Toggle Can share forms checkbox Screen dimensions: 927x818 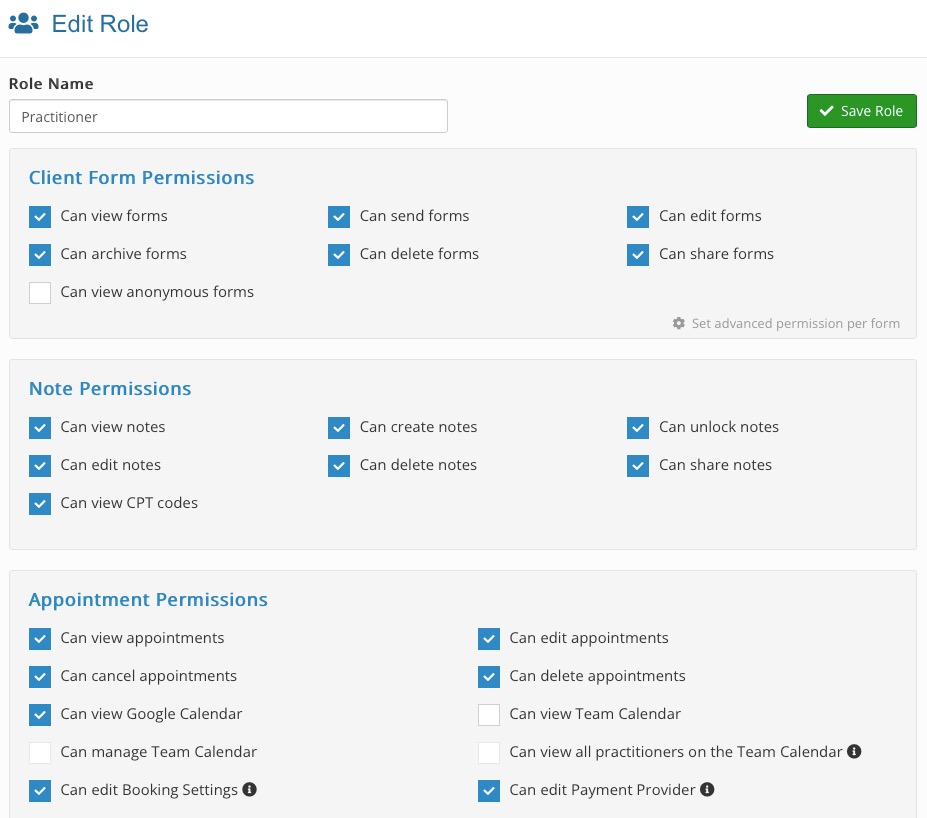coord(638,255)
